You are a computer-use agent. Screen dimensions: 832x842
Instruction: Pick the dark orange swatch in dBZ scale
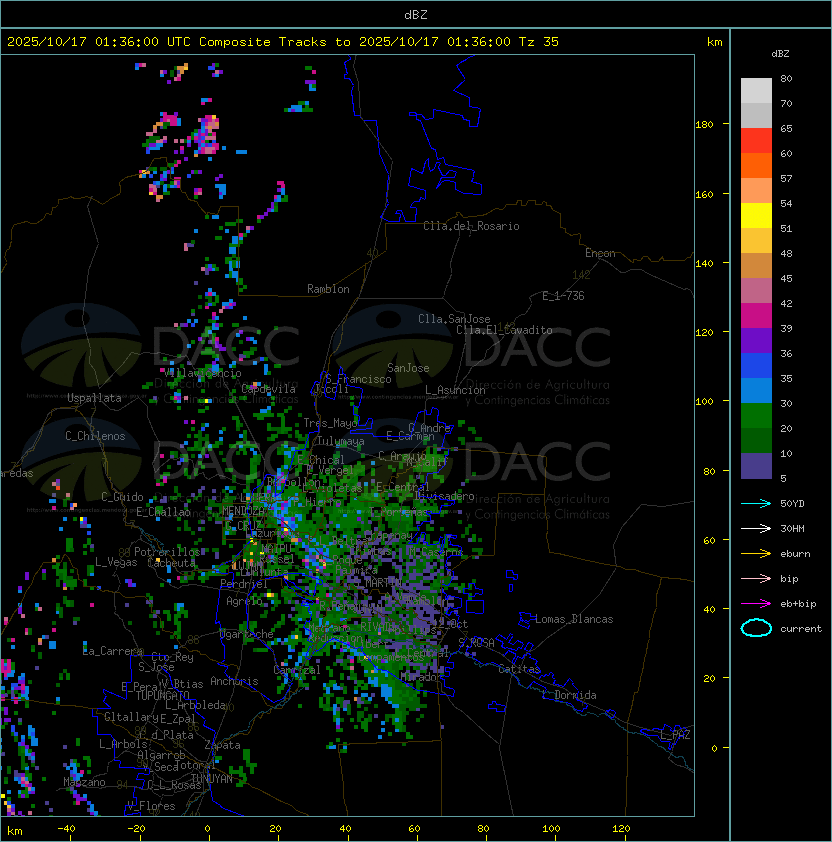pos(756,166)
